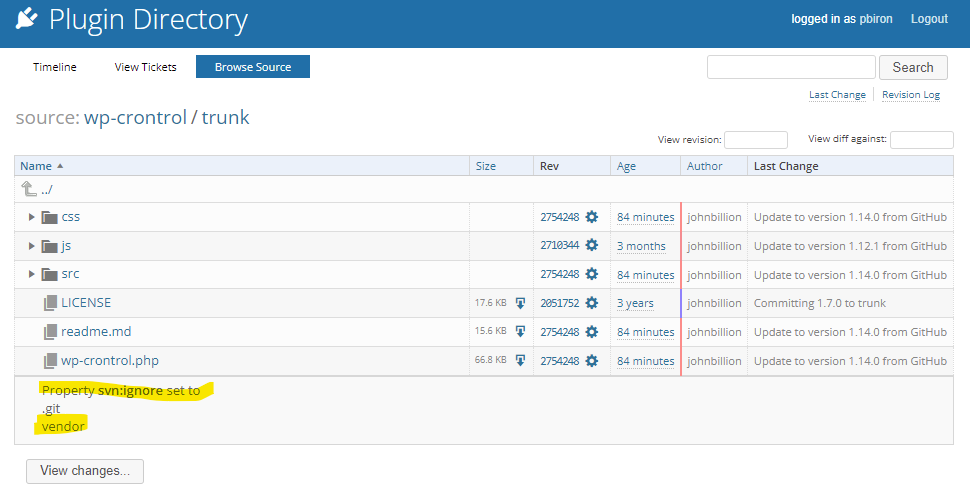This screenshot has width=970, height=492.
Task: Click the Plugin Directory title text
Action: tap(148, 20)
